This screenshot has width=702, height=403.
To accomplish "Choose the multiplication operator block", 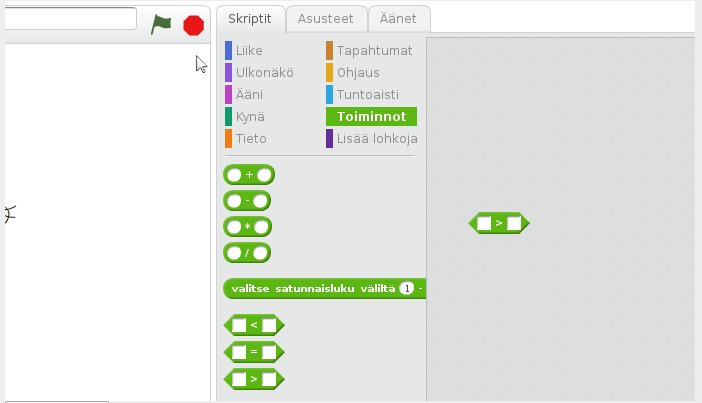I will (x=248, y=227).
